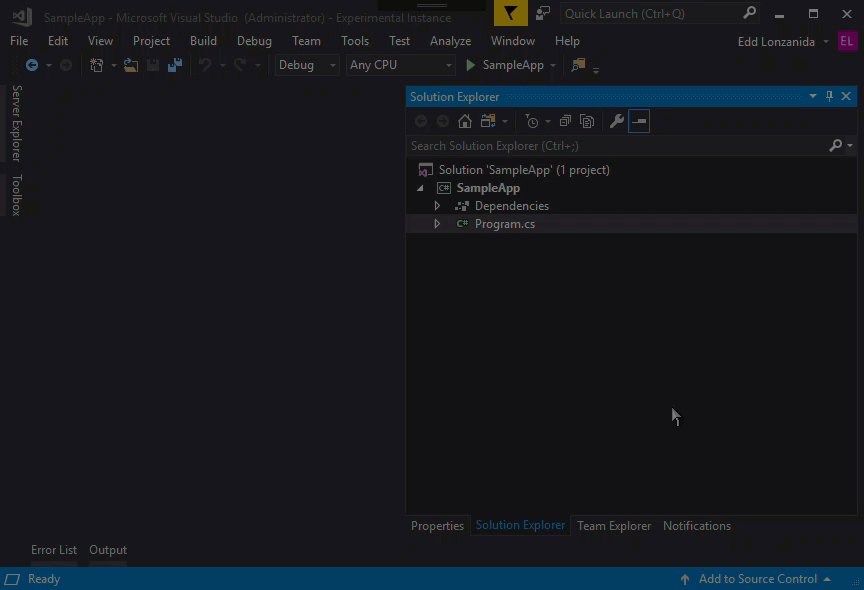Select the Program.cs file
Viewport: 864px width, 590px height.
click(x=505, y=224)
